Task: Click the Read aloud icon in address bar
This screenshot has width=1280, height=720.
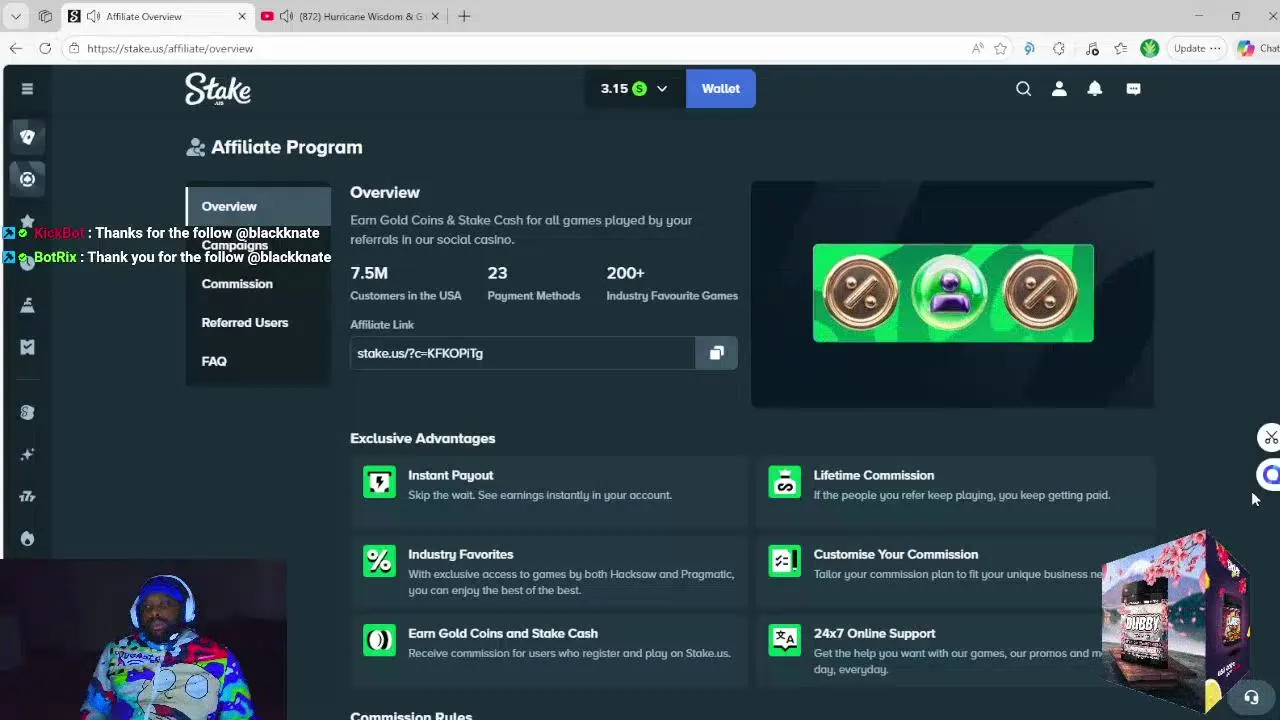Action: click(x=977, y=48)
